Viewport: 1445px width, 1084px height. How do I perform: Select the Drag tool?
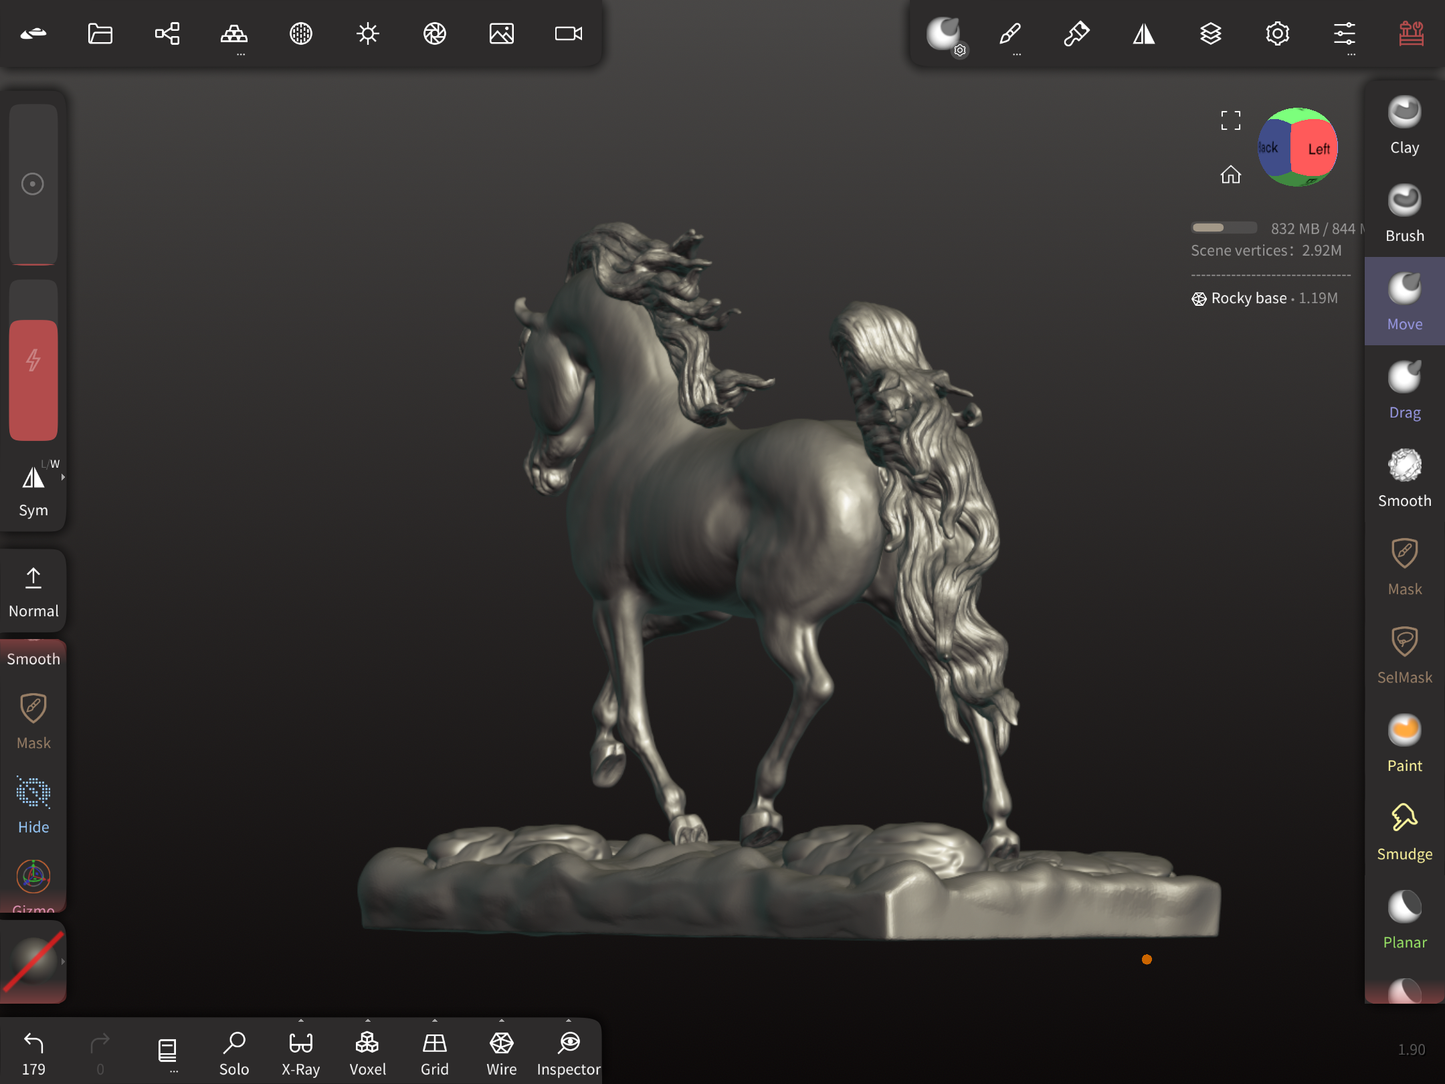1404,390
